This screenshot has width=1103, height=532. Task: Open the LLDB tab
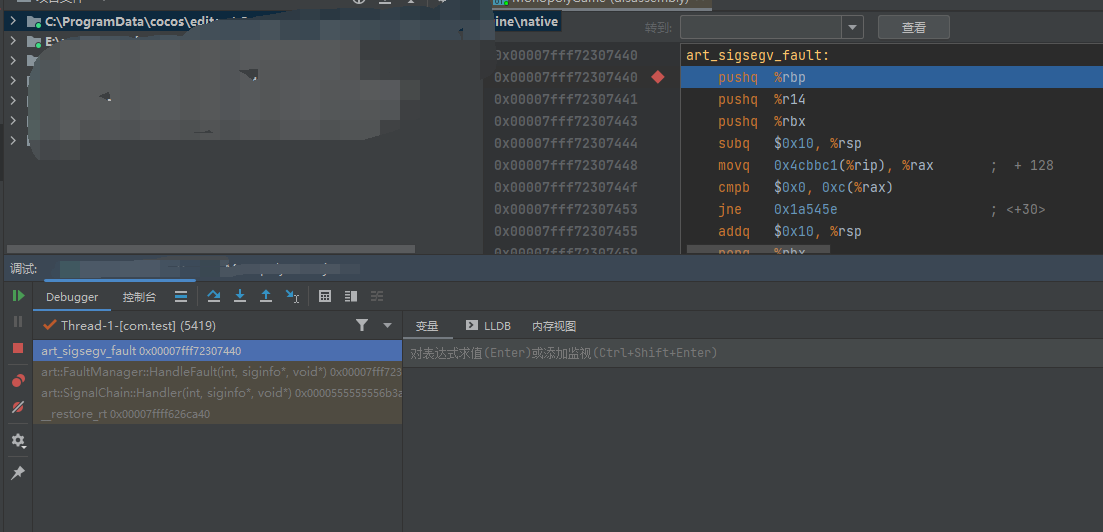click(488, 326)
